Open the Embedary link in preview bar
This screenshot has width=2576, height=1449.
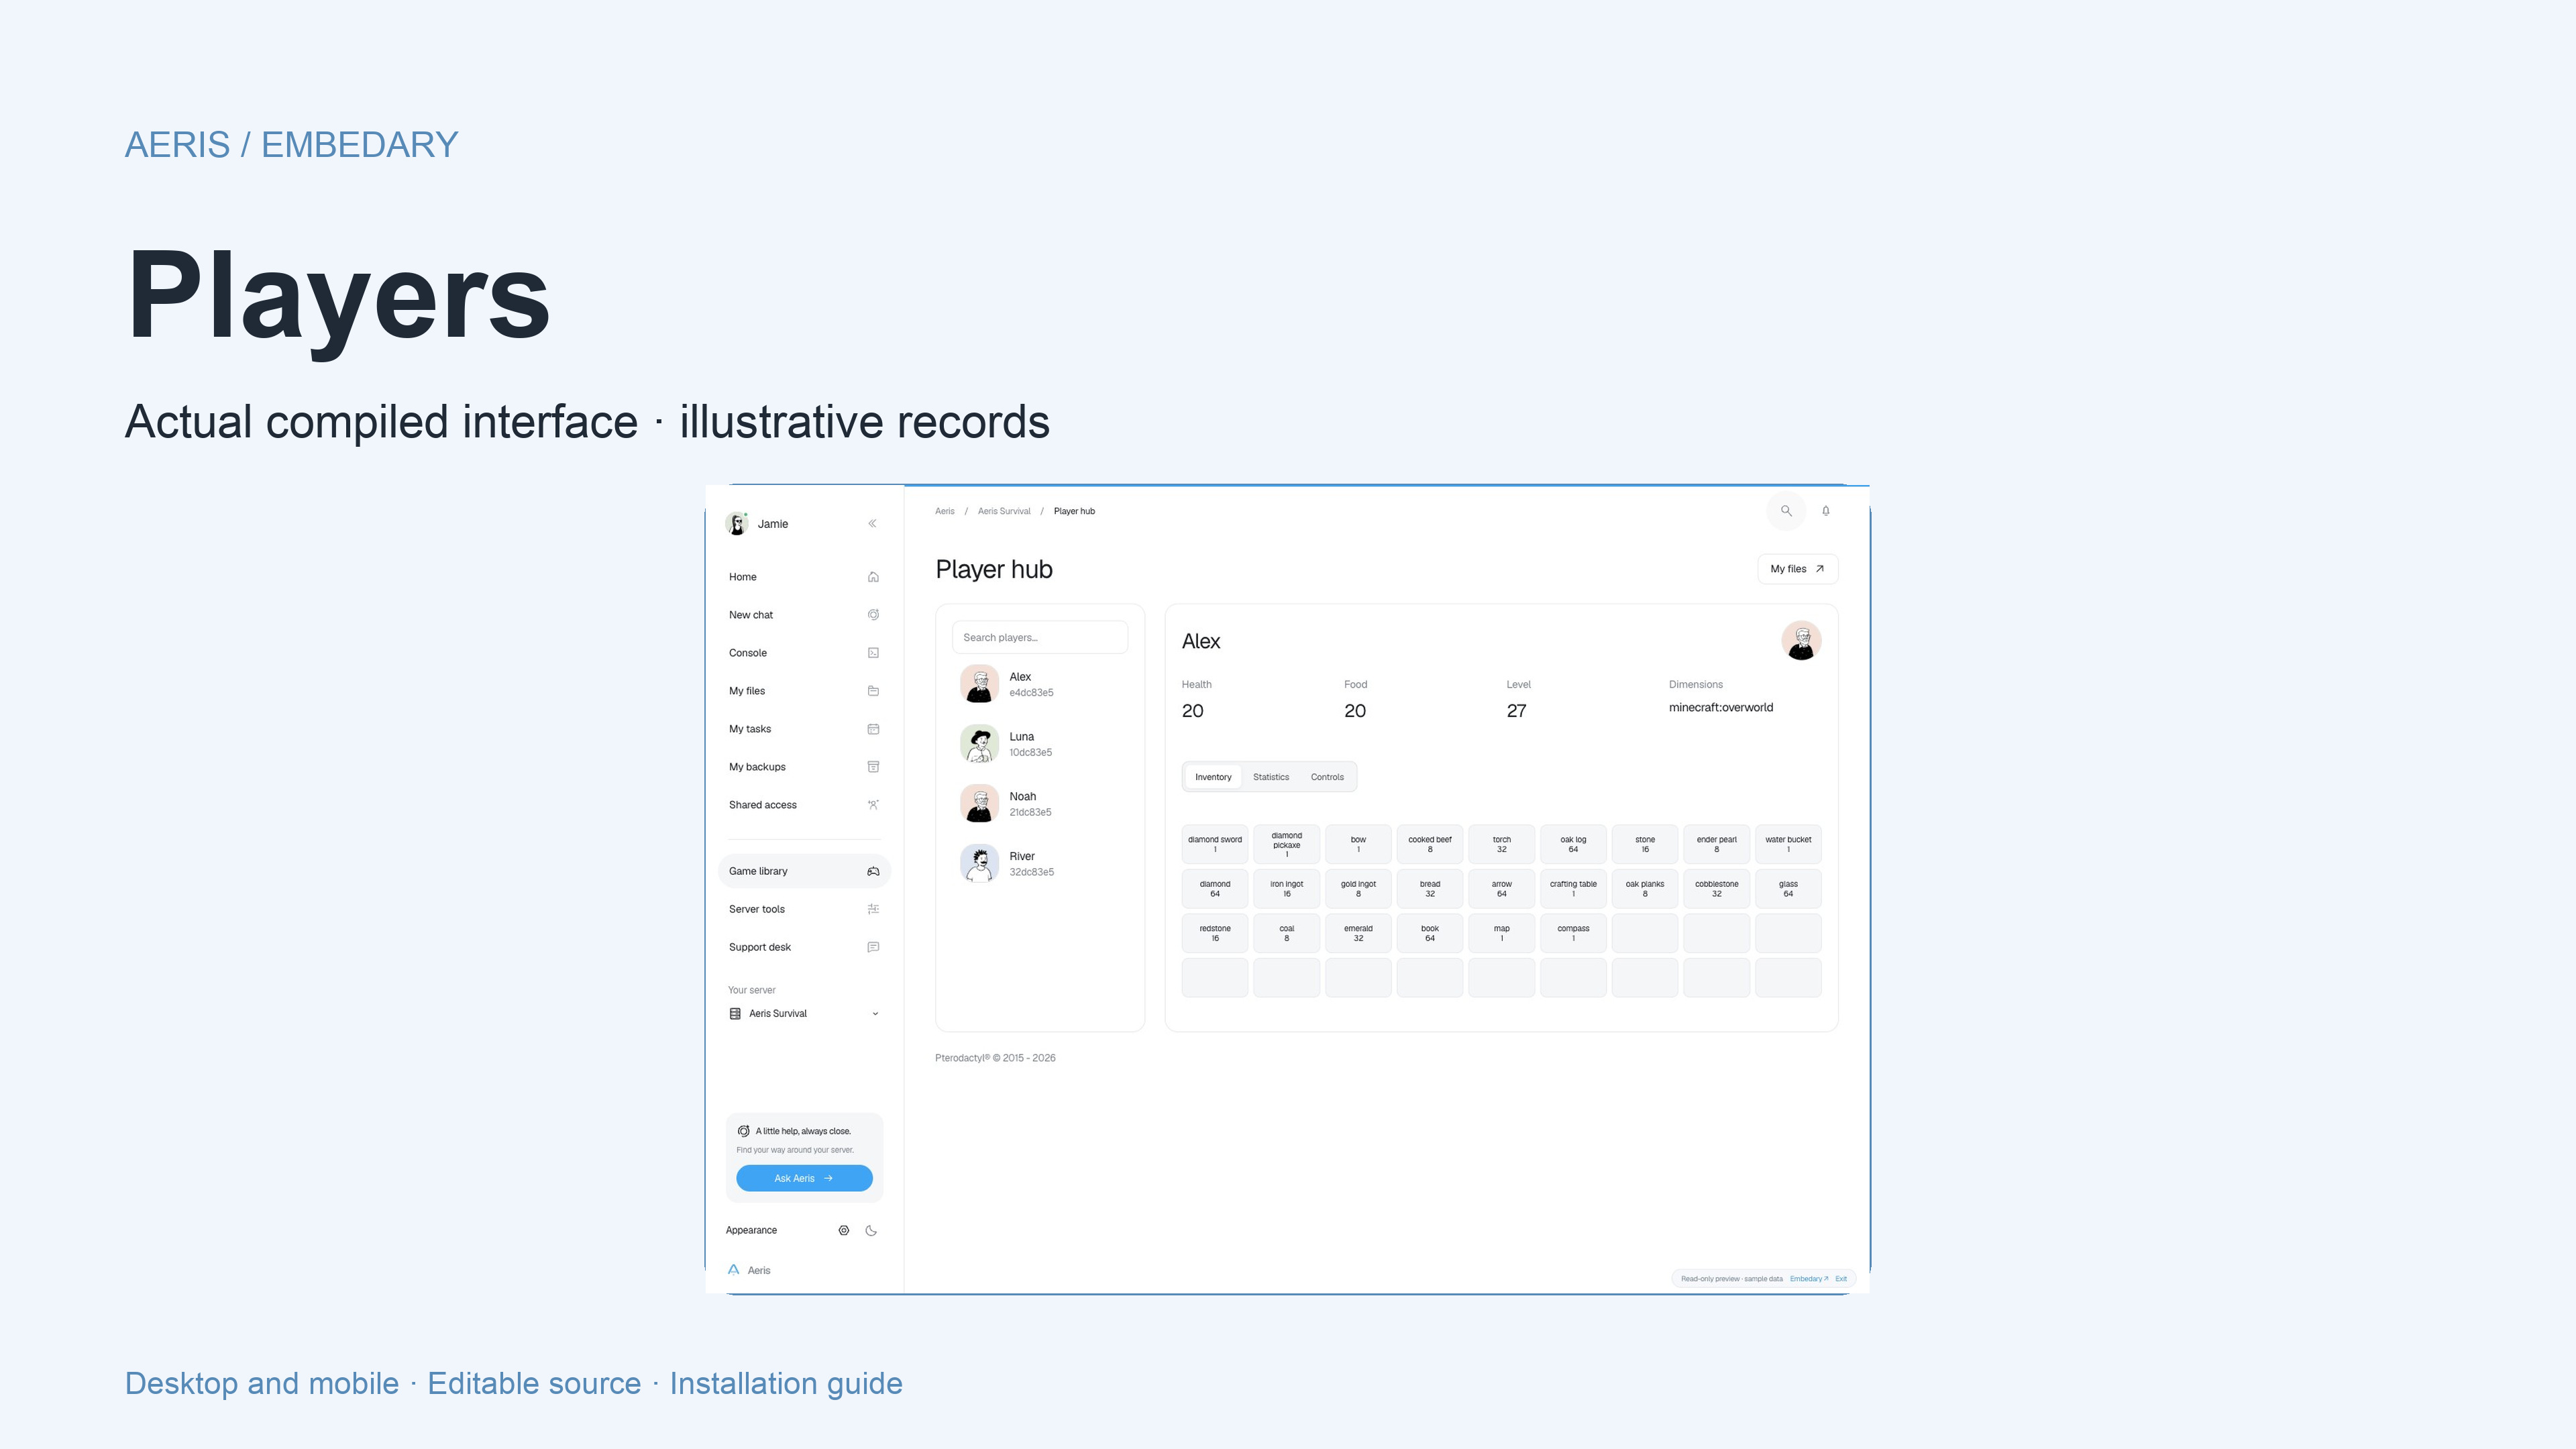[1808, 1279]
